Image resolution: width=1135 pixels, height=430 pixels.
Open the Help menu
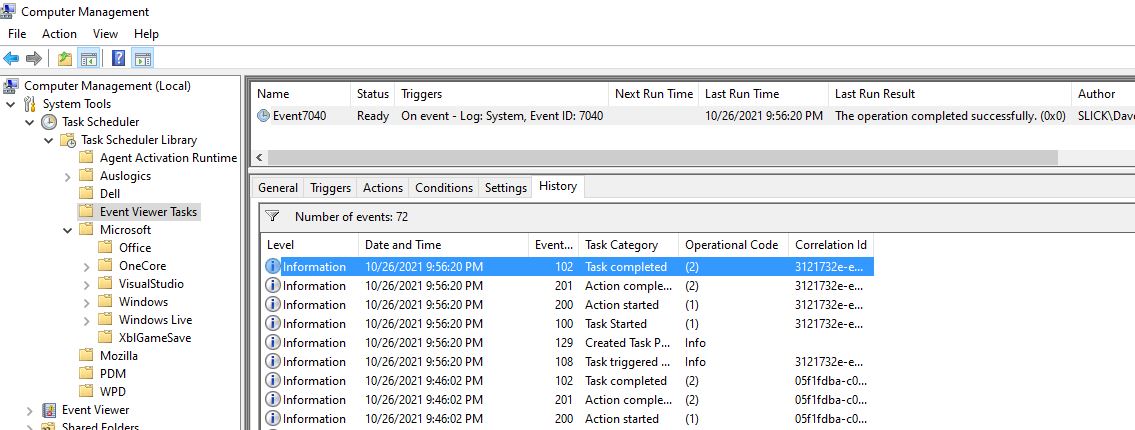click(x=146, y=34)
